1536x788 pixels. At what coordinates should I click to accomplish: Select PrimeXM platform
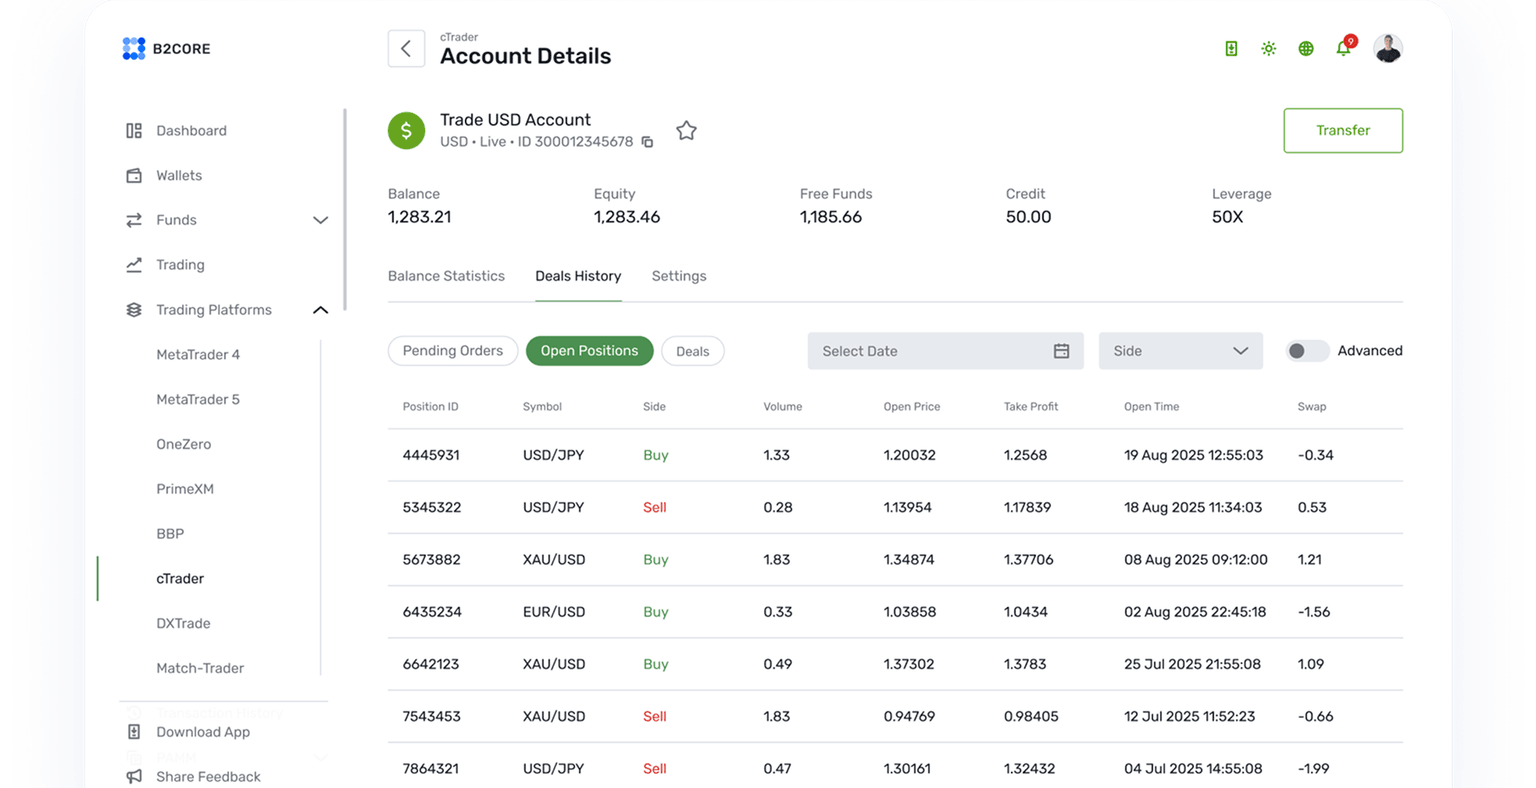pyautogui.click(x=185, y=489)
